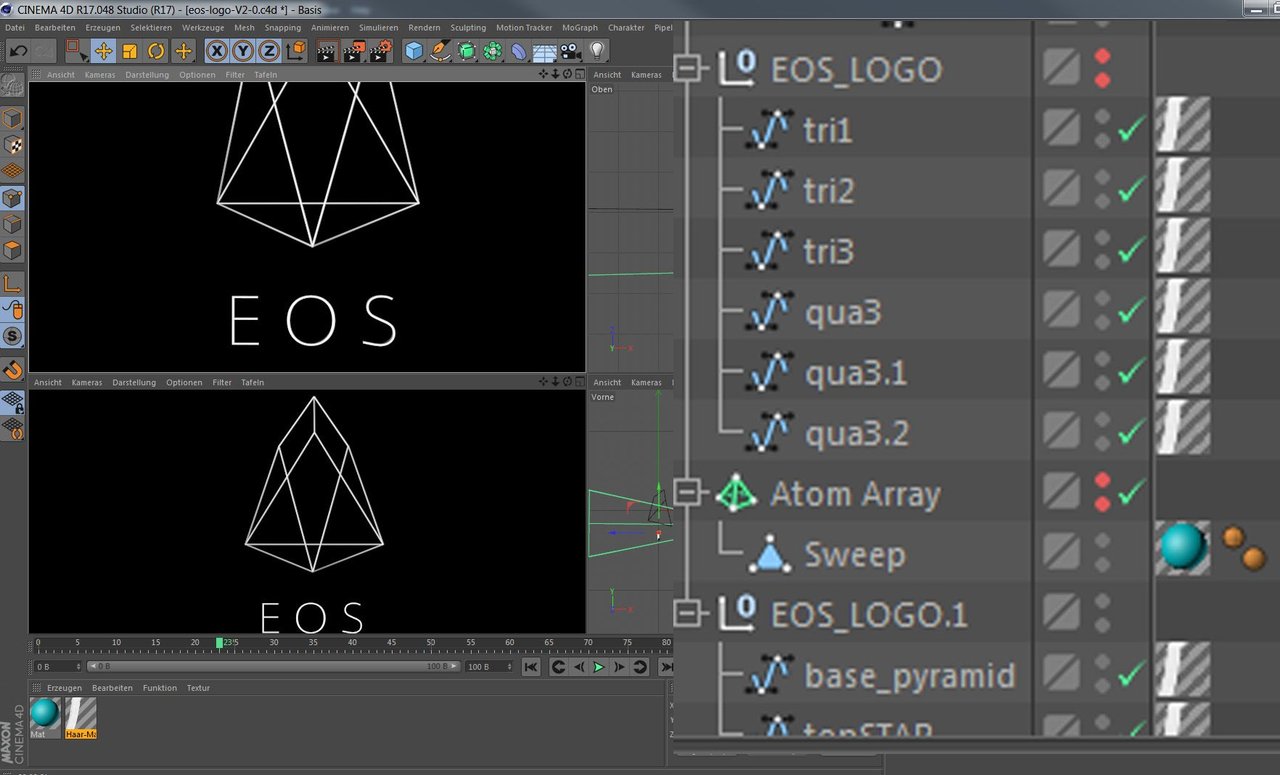Click the teal material tag on Sweep
This screenshot has width=1280, height=775.
coord(1182,549)
